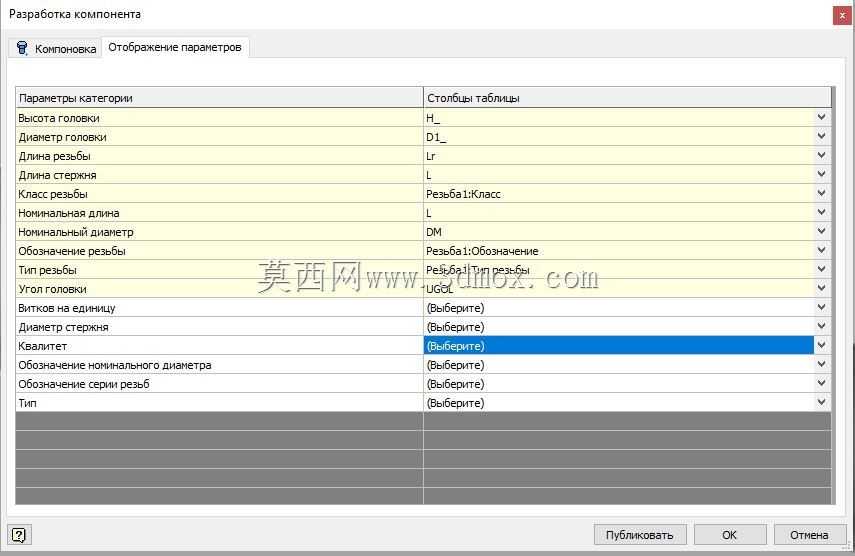855x556 pixels.
Task: Expand dropdown arrow for Квалитет row
Action: (x=822, y=346)
